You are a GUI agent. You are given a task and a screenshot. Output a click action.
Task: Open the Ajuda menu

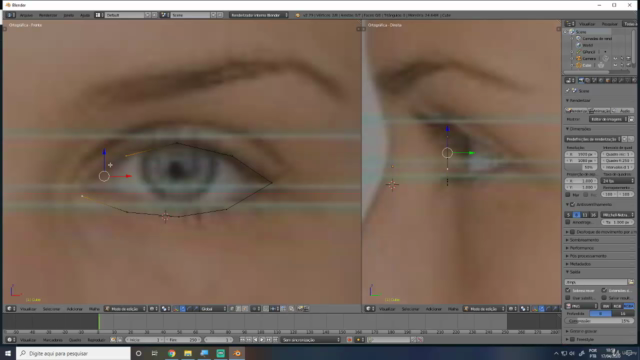tap(84, 15)
